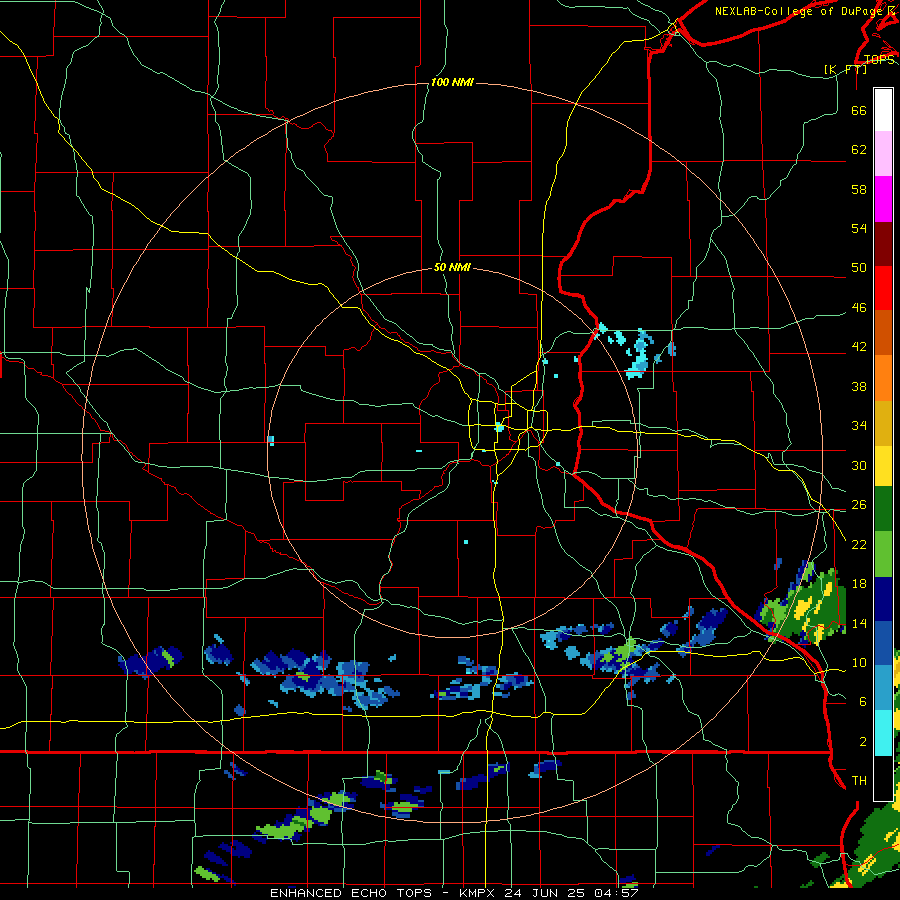Click the "[K FT]" units label

coord(846,69)
